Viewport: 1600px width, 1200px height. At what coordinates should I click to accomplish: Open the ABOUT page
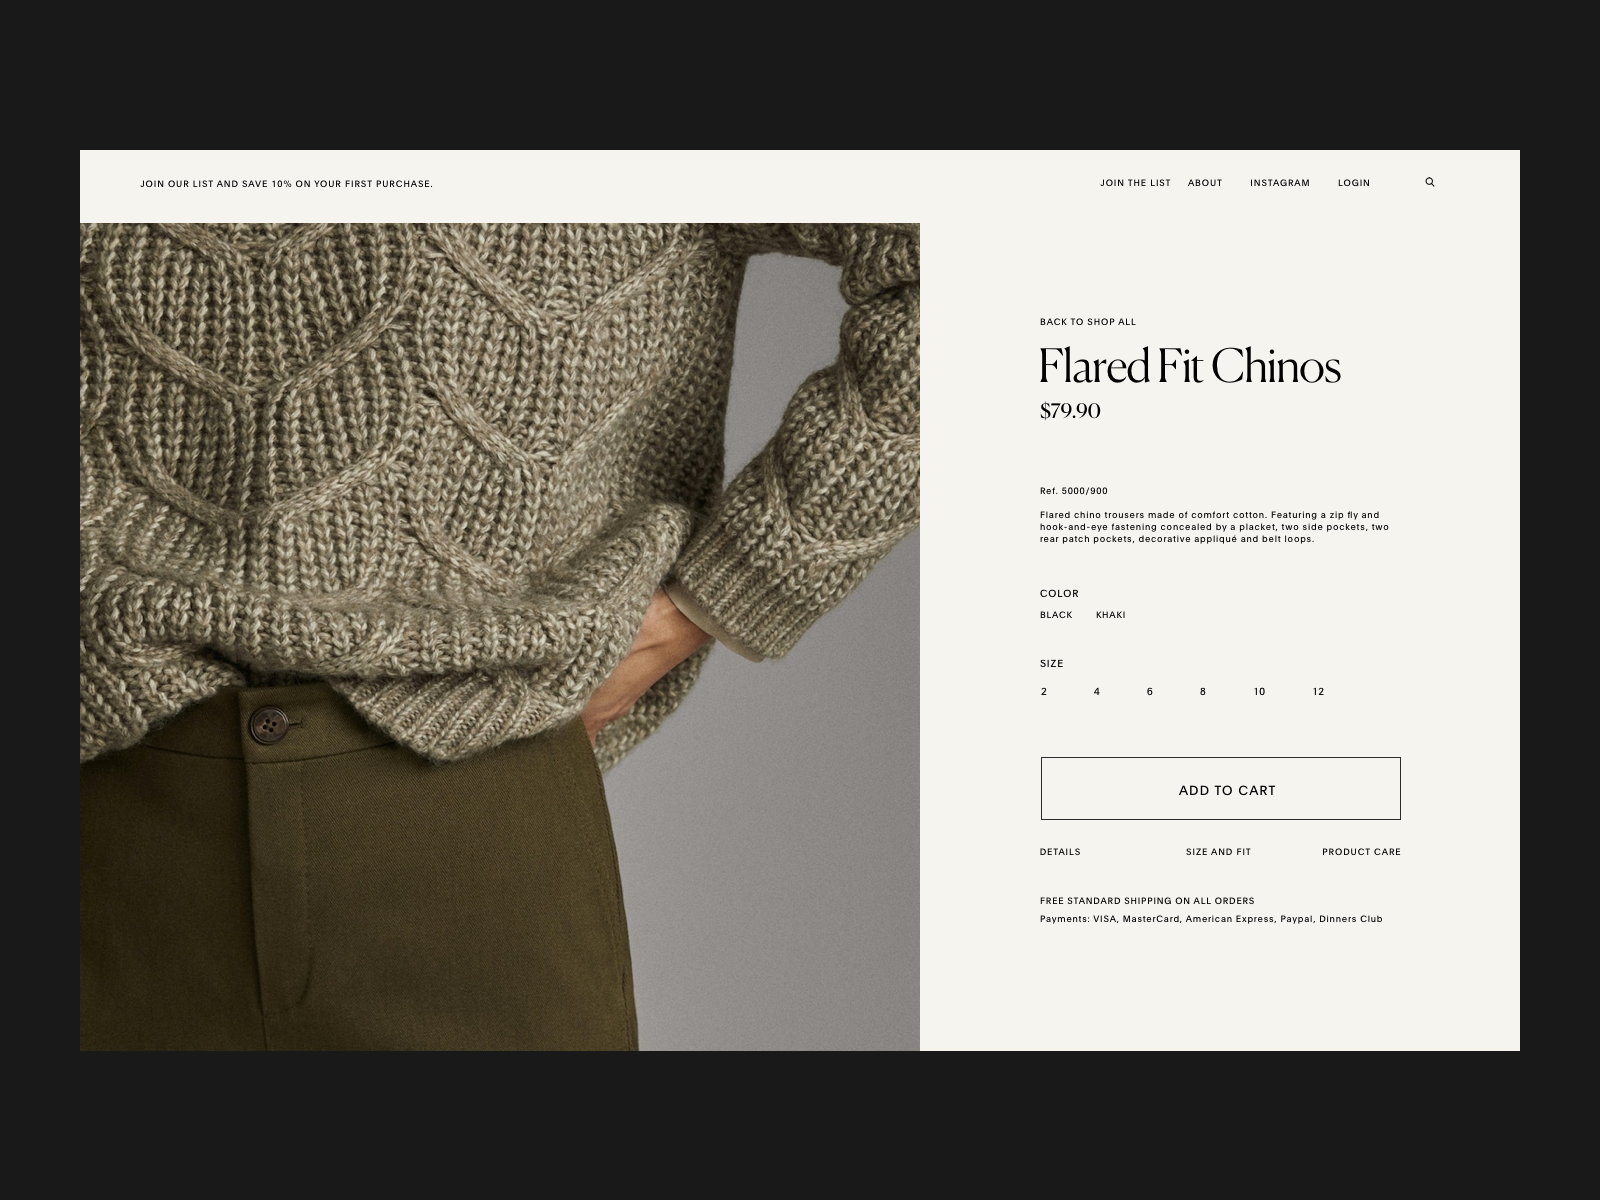(1205, 183)
